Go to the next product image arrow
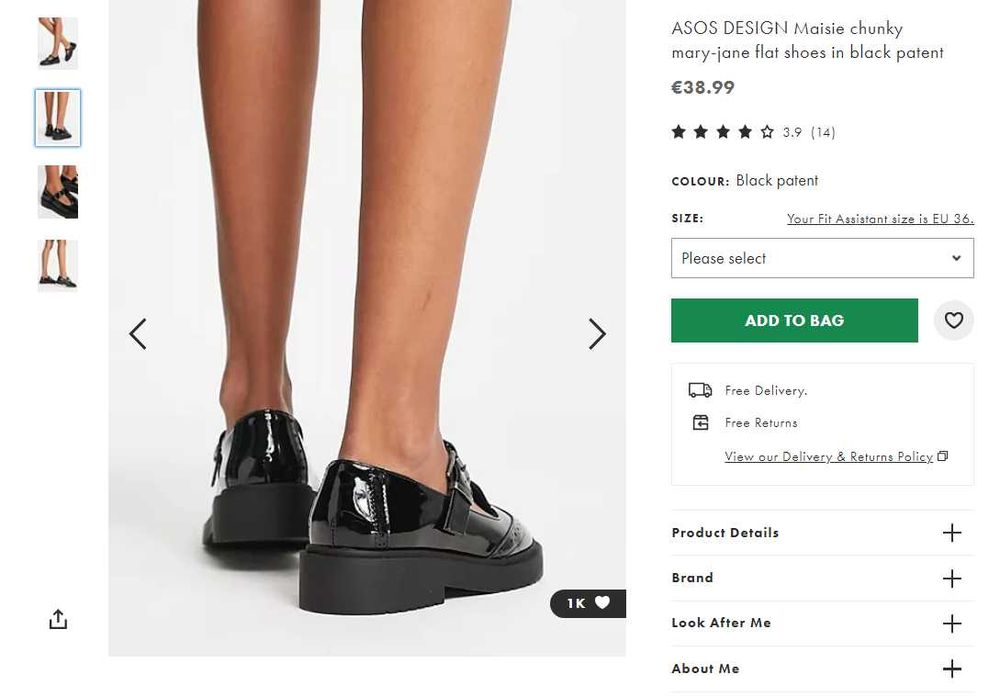1000x697 pixels. 597,334
